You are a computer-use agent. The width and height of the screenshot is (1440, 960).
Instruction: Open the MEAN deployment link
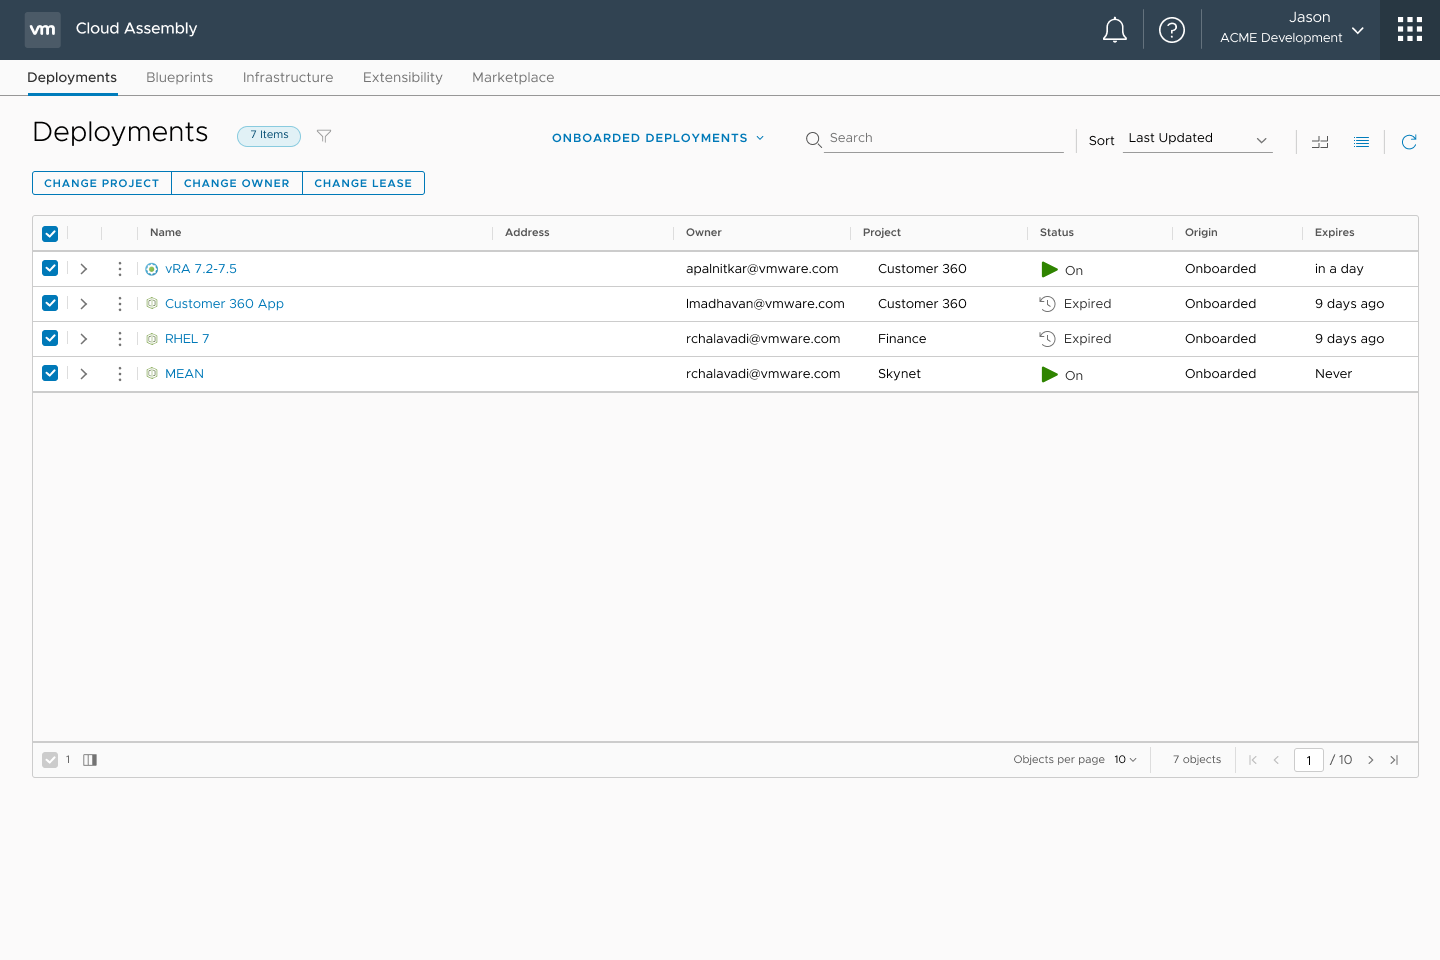184,374
